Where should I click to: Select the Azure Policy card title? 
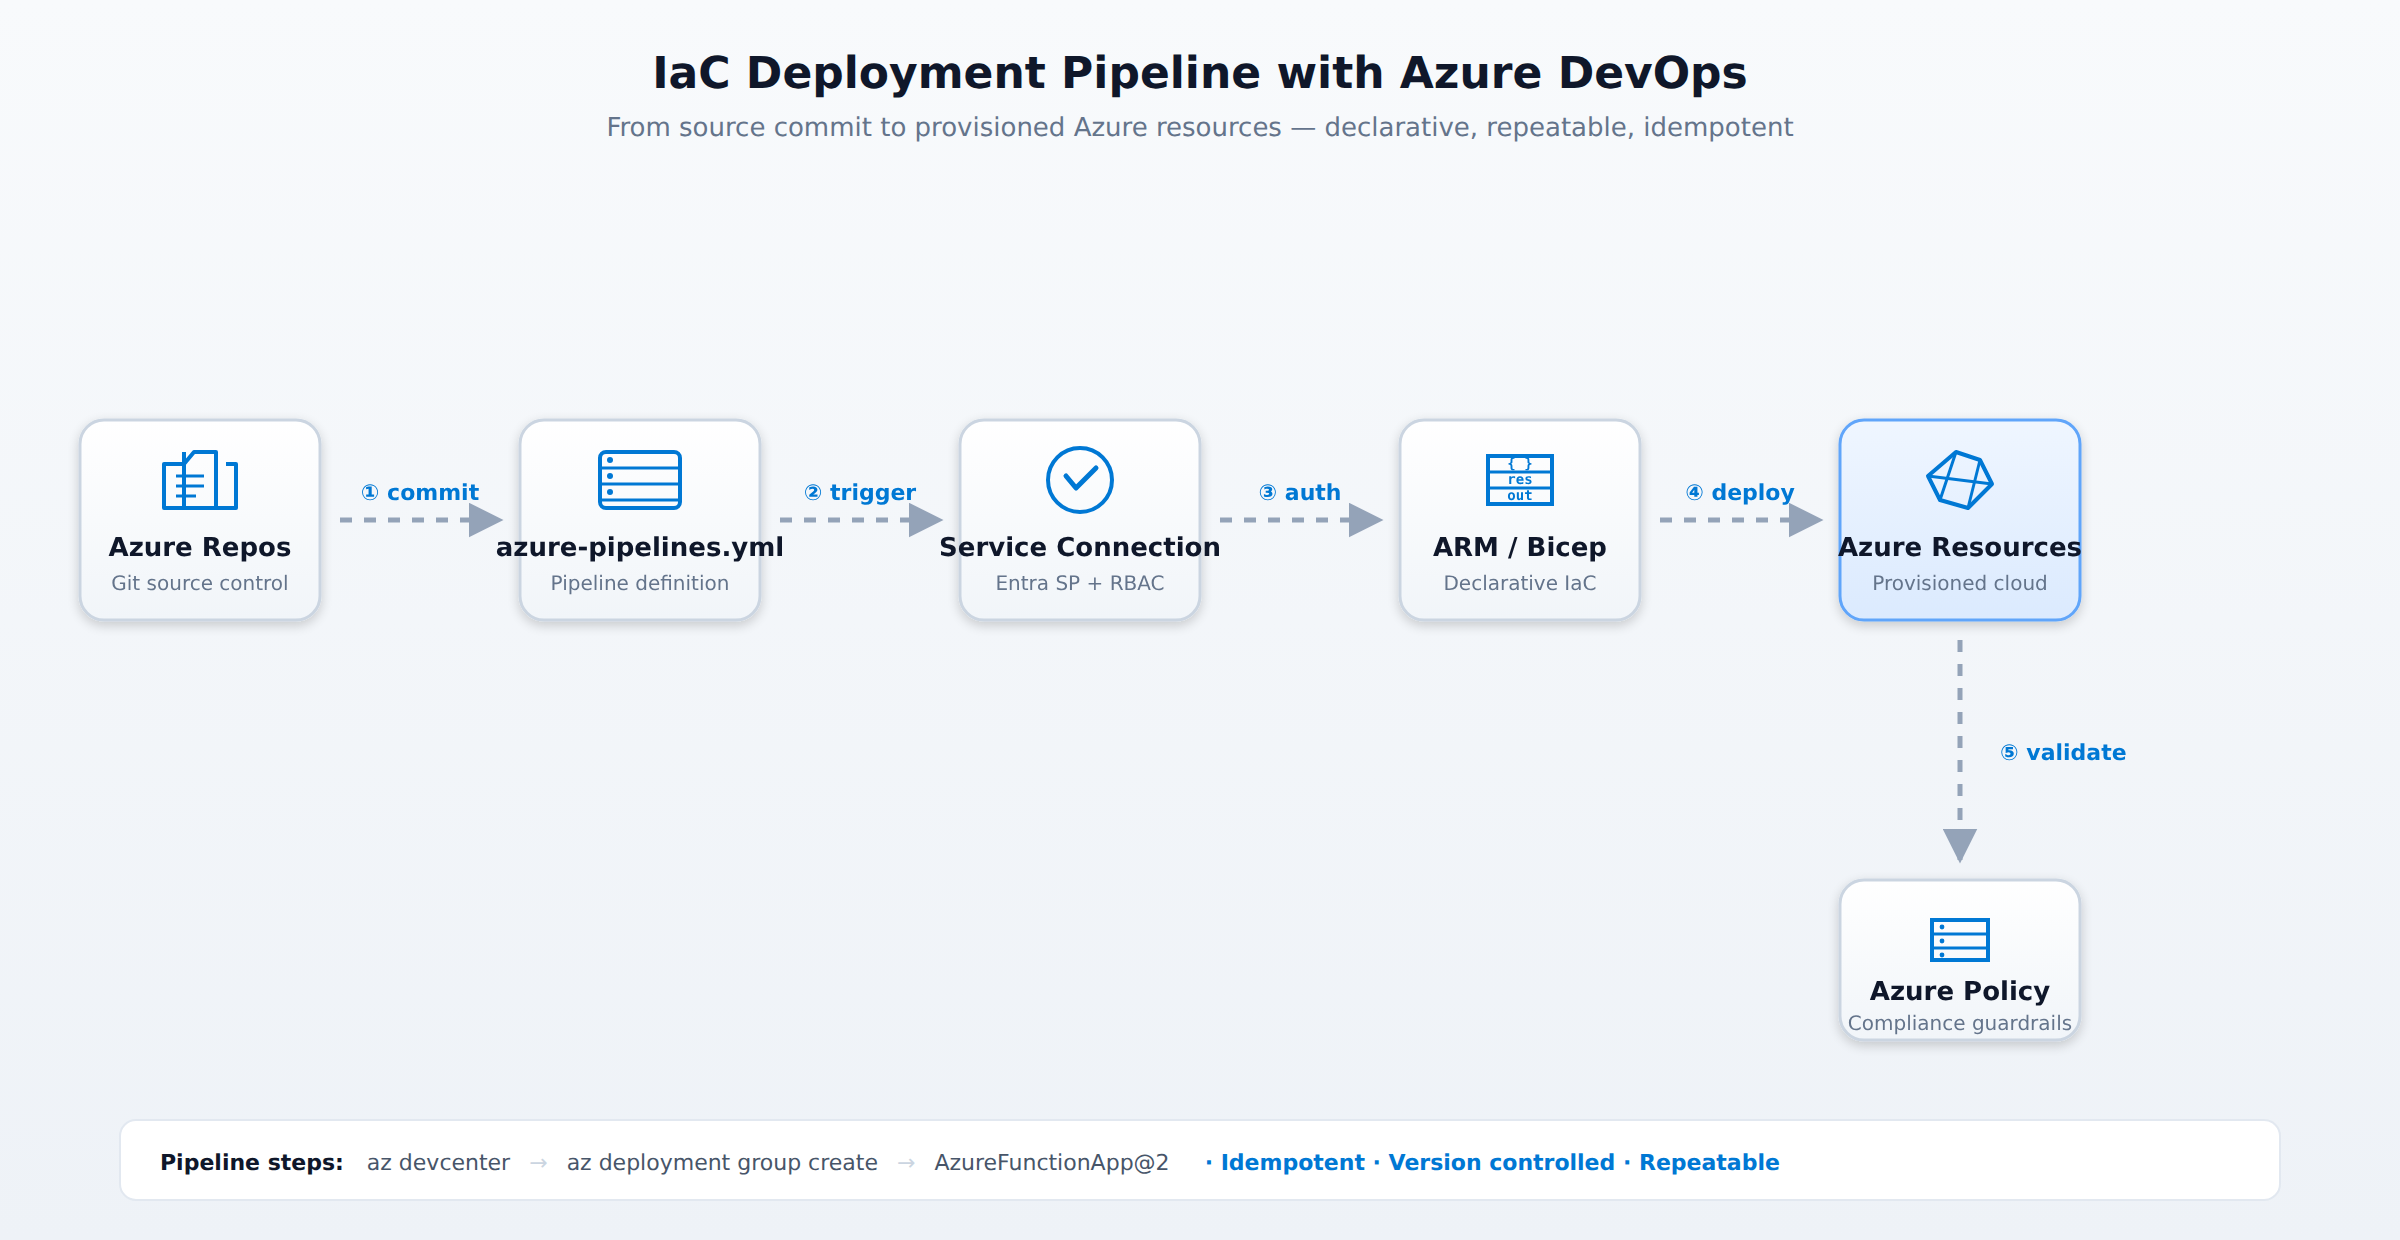point(1960,991)
